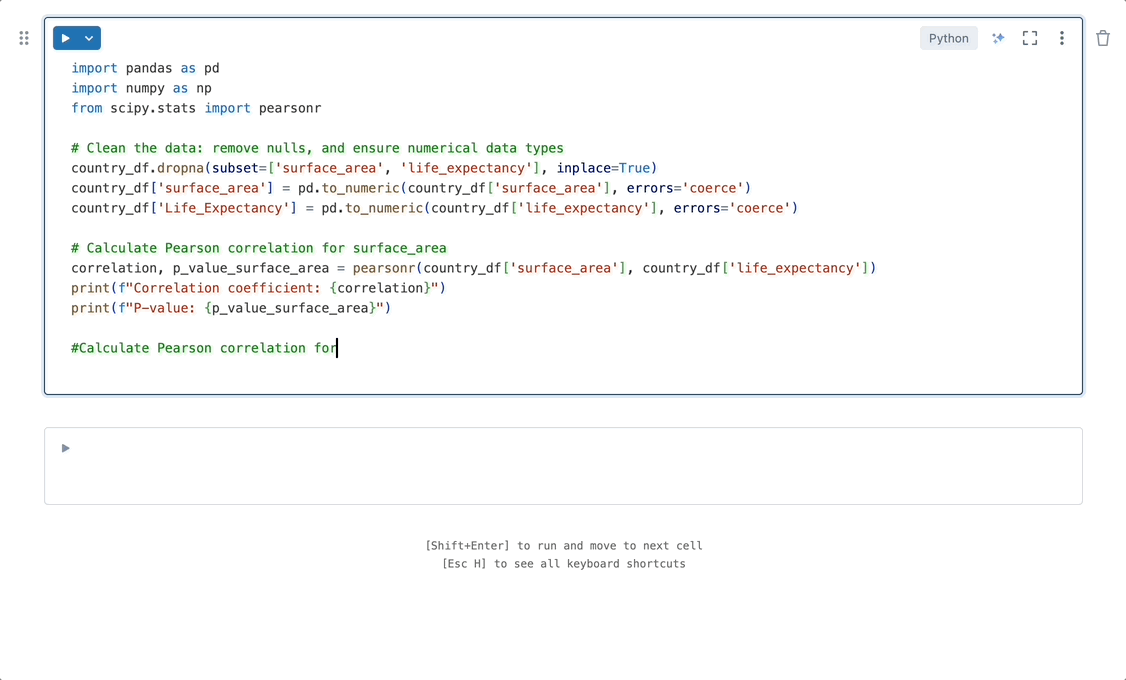Open cell actions via the kebab menu
This screenshot has width=1126, height=680.
tap(1061, 37)
